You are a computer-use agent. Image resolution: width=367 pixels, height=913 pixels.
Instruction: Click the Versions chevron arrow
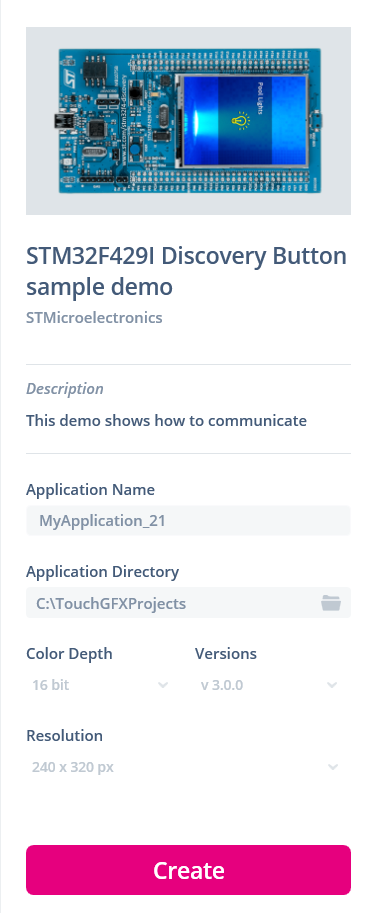pos(332,685)
